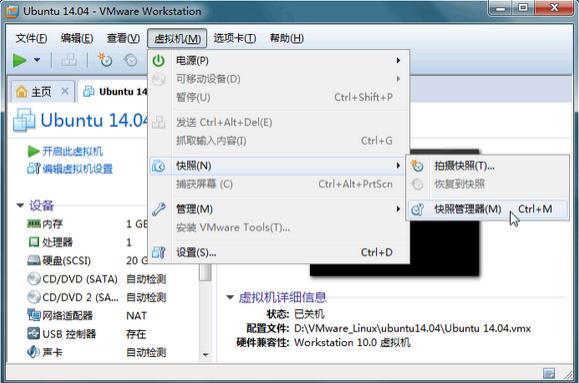Click the Ubuntu 14.04 virtual machine title icon

point(24,120)
